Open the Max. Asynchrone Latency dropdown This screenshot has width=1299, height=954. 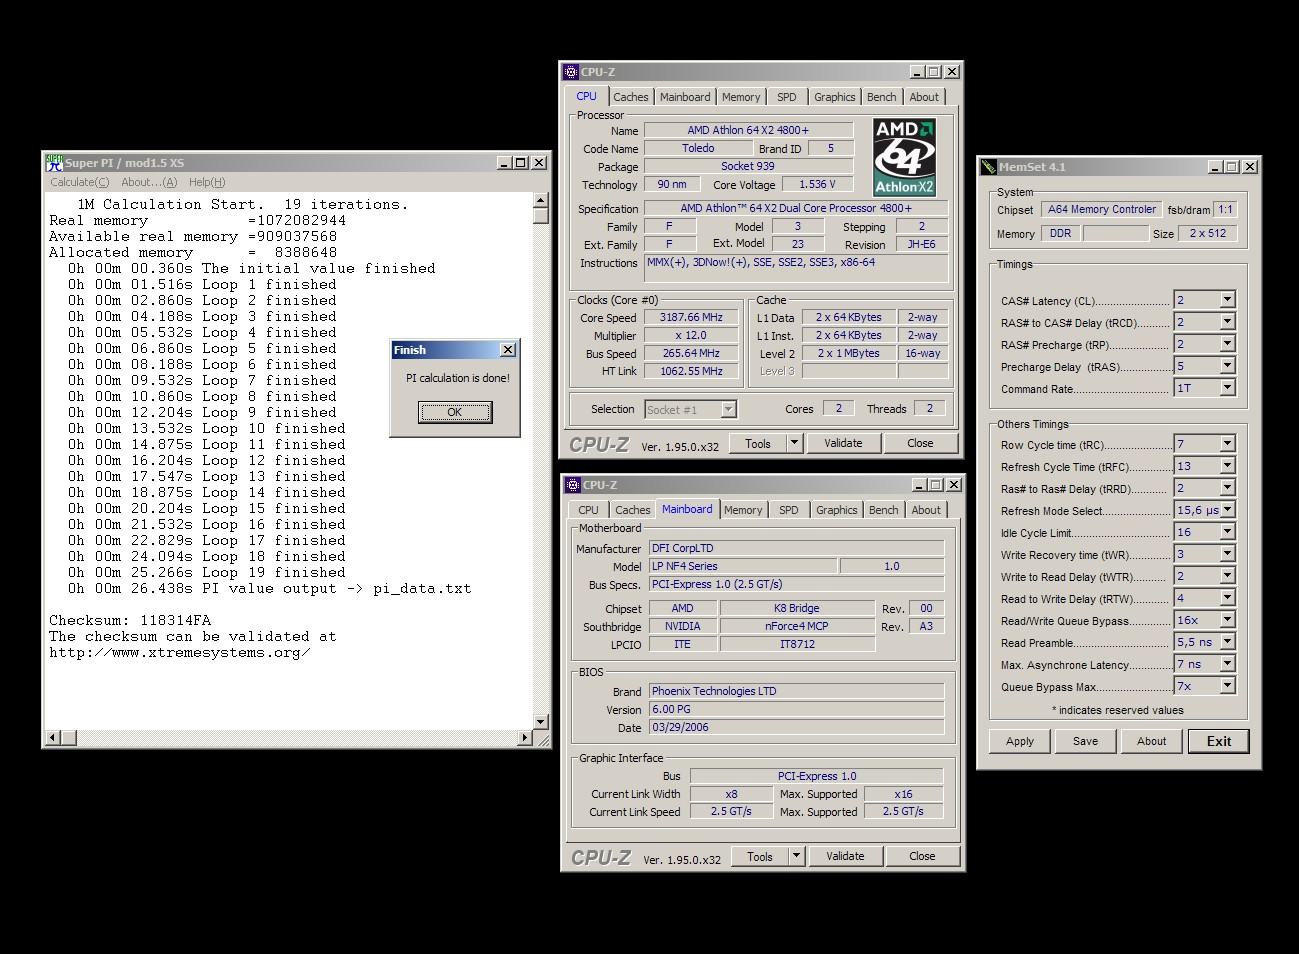[x=1227, y=663]
